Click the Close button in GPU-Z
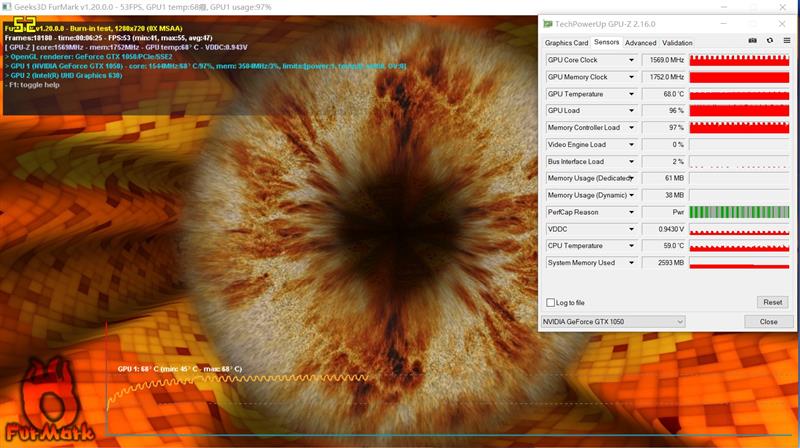Viewport: 800px width, 448px height. tap(768, 322)
